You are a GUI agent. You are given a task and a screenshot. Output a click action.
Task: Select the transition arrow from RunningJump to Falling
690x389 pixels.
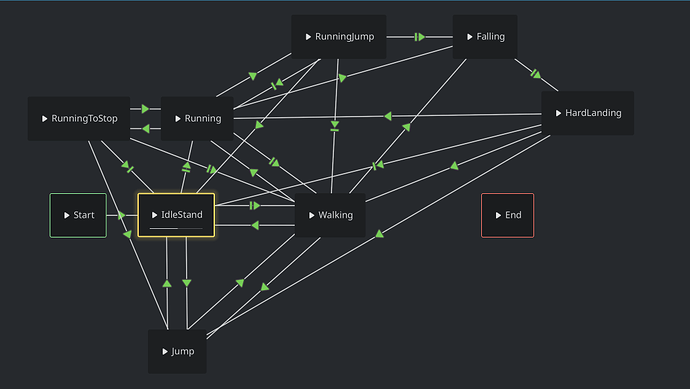tap(420, 37)
